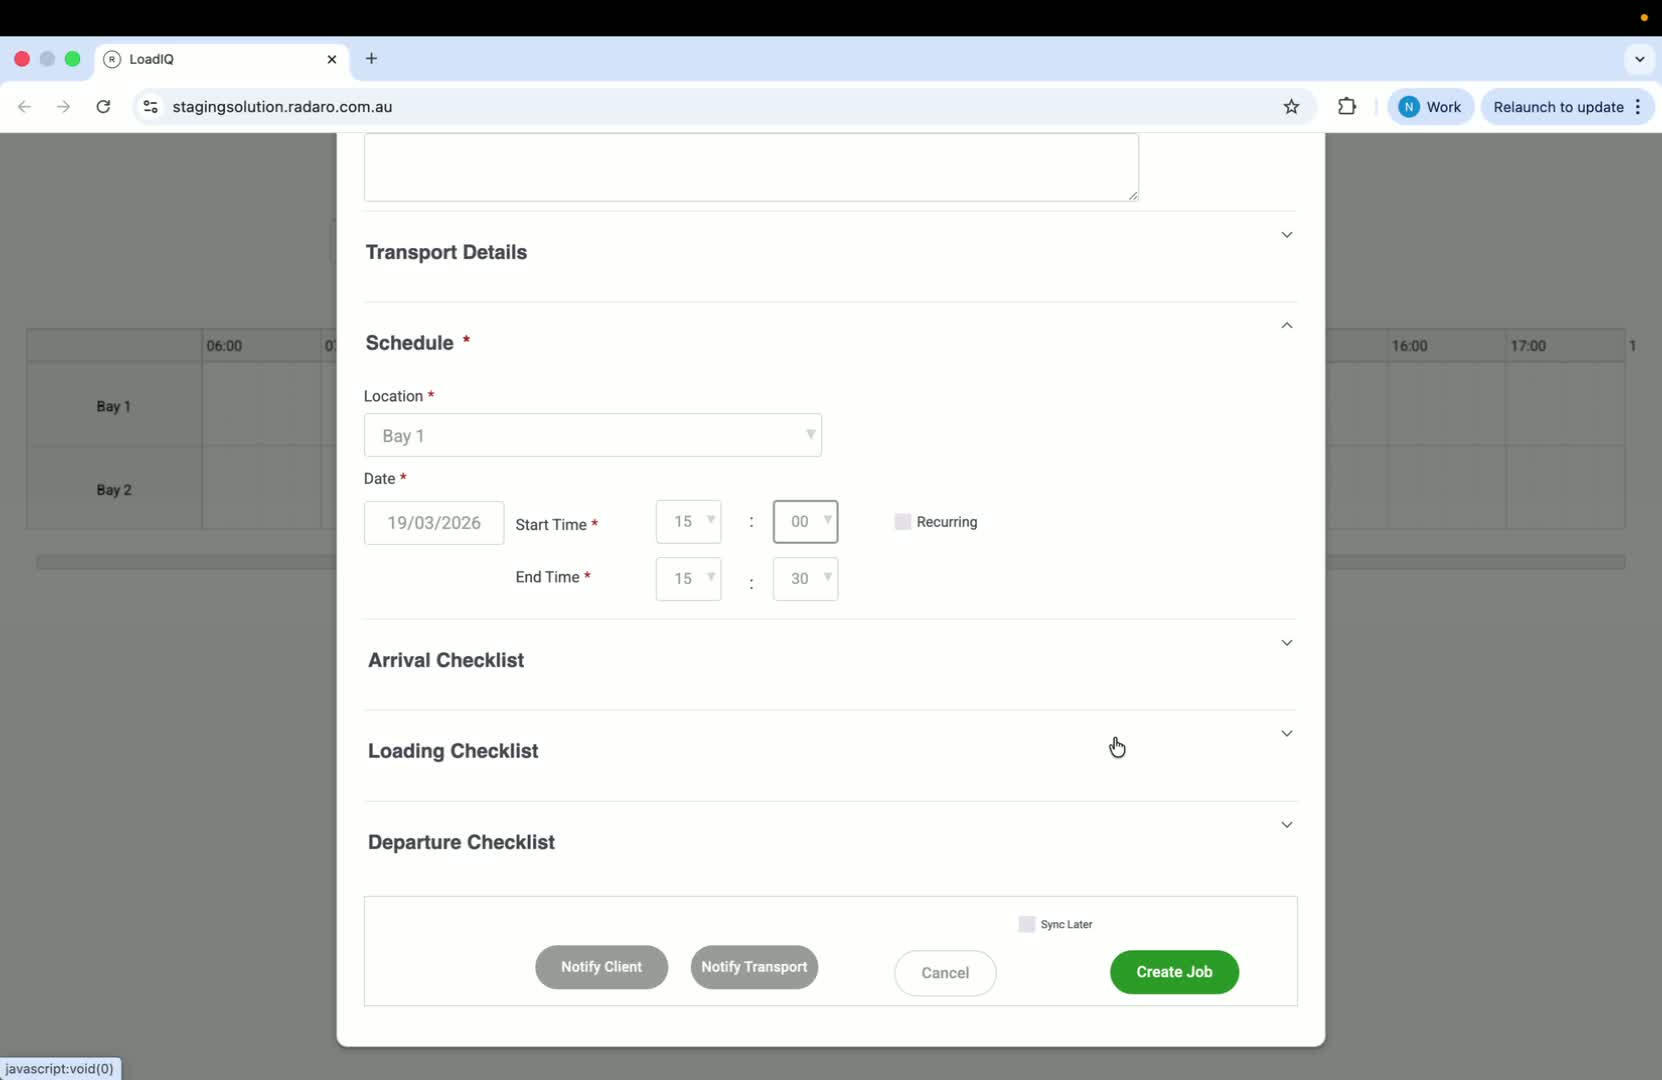Expand the Arrival Checklist chevron
Viewport: 1662px width, 1080px height.
click(1287, 643)
